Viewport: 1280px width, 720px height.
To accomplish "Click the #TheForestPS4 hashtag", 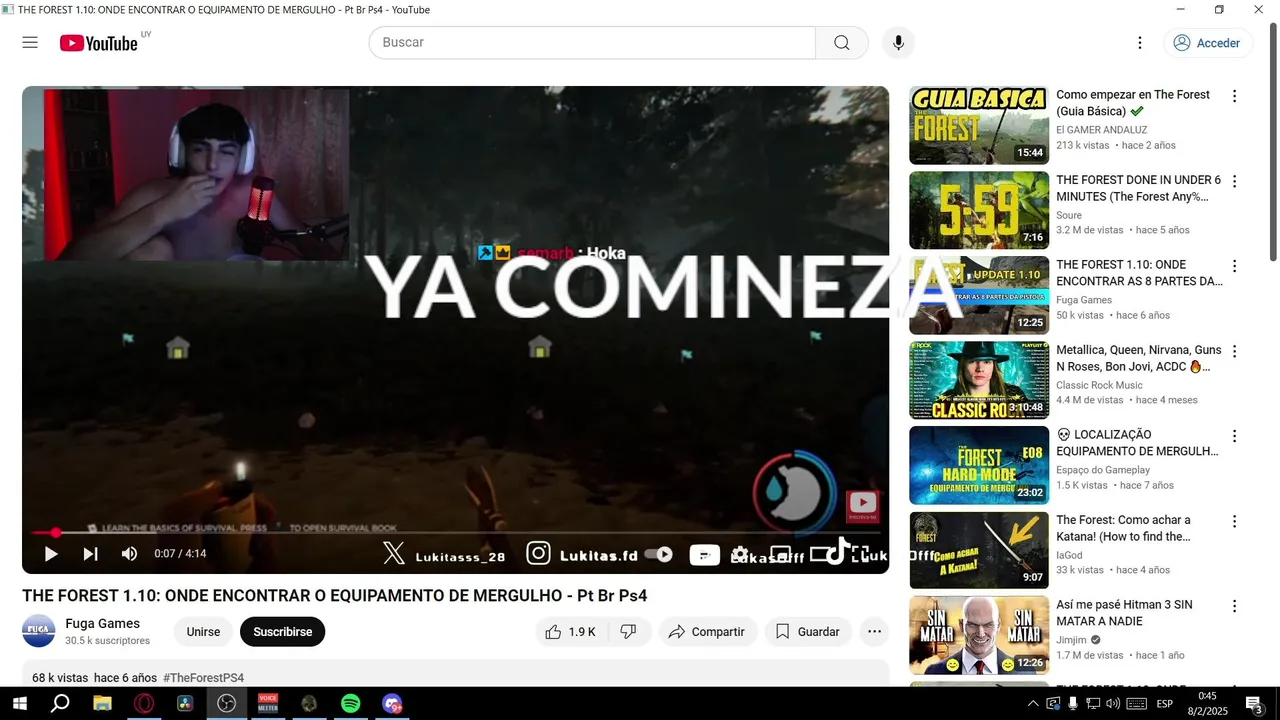I will pos(203,677).
